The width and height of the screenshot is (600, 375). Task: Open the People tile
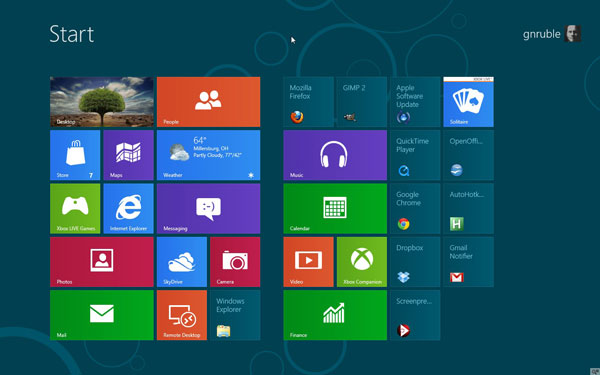209,102
